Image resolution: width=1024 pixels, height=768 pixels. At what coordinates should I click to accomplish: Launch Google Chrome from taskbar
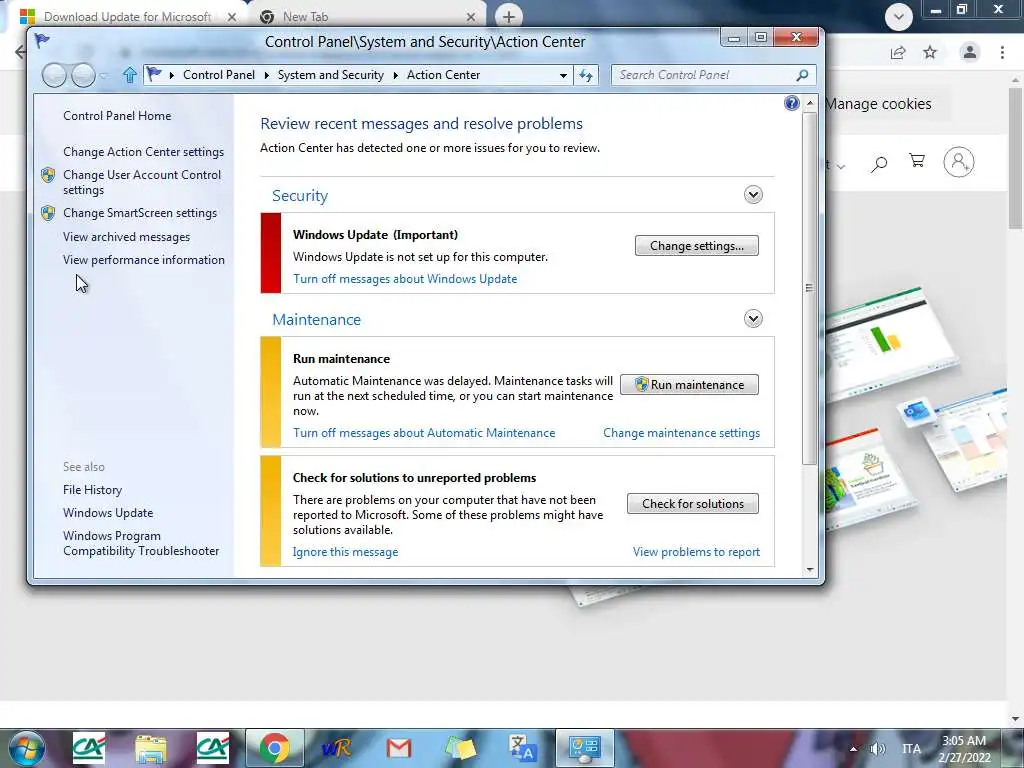[x=275, y=748]
